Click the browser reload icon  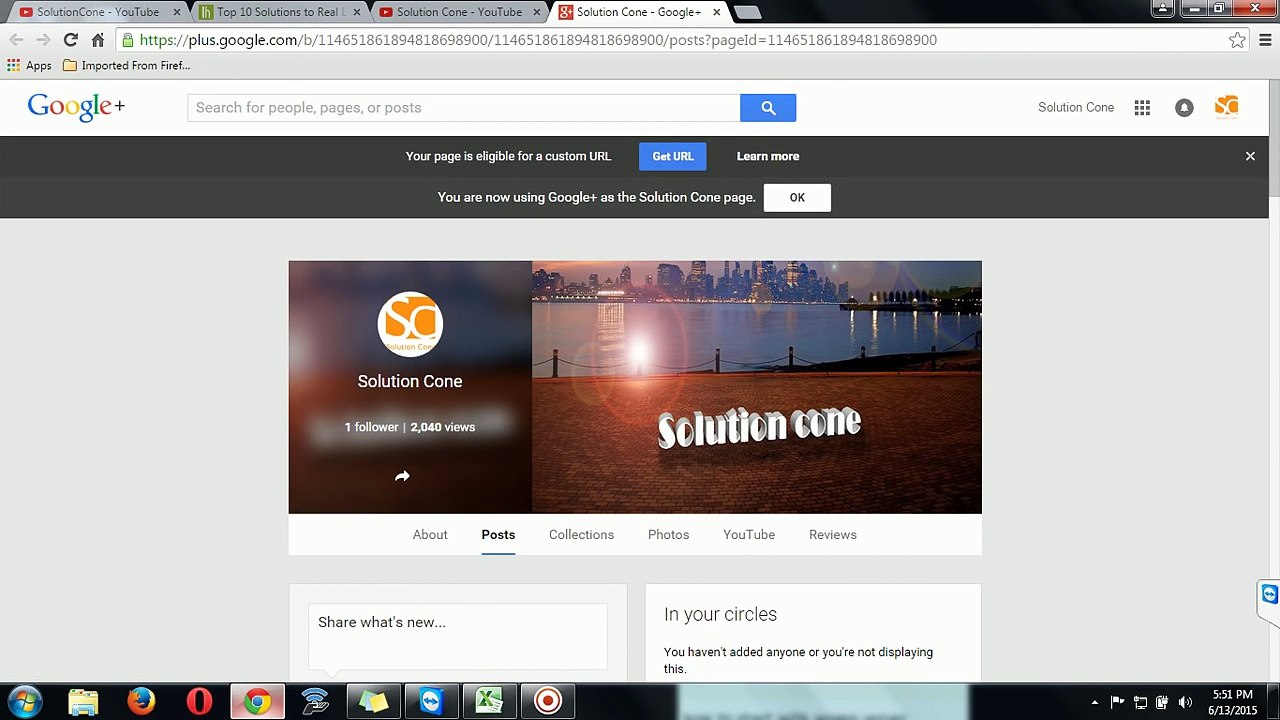pos(70,40)
